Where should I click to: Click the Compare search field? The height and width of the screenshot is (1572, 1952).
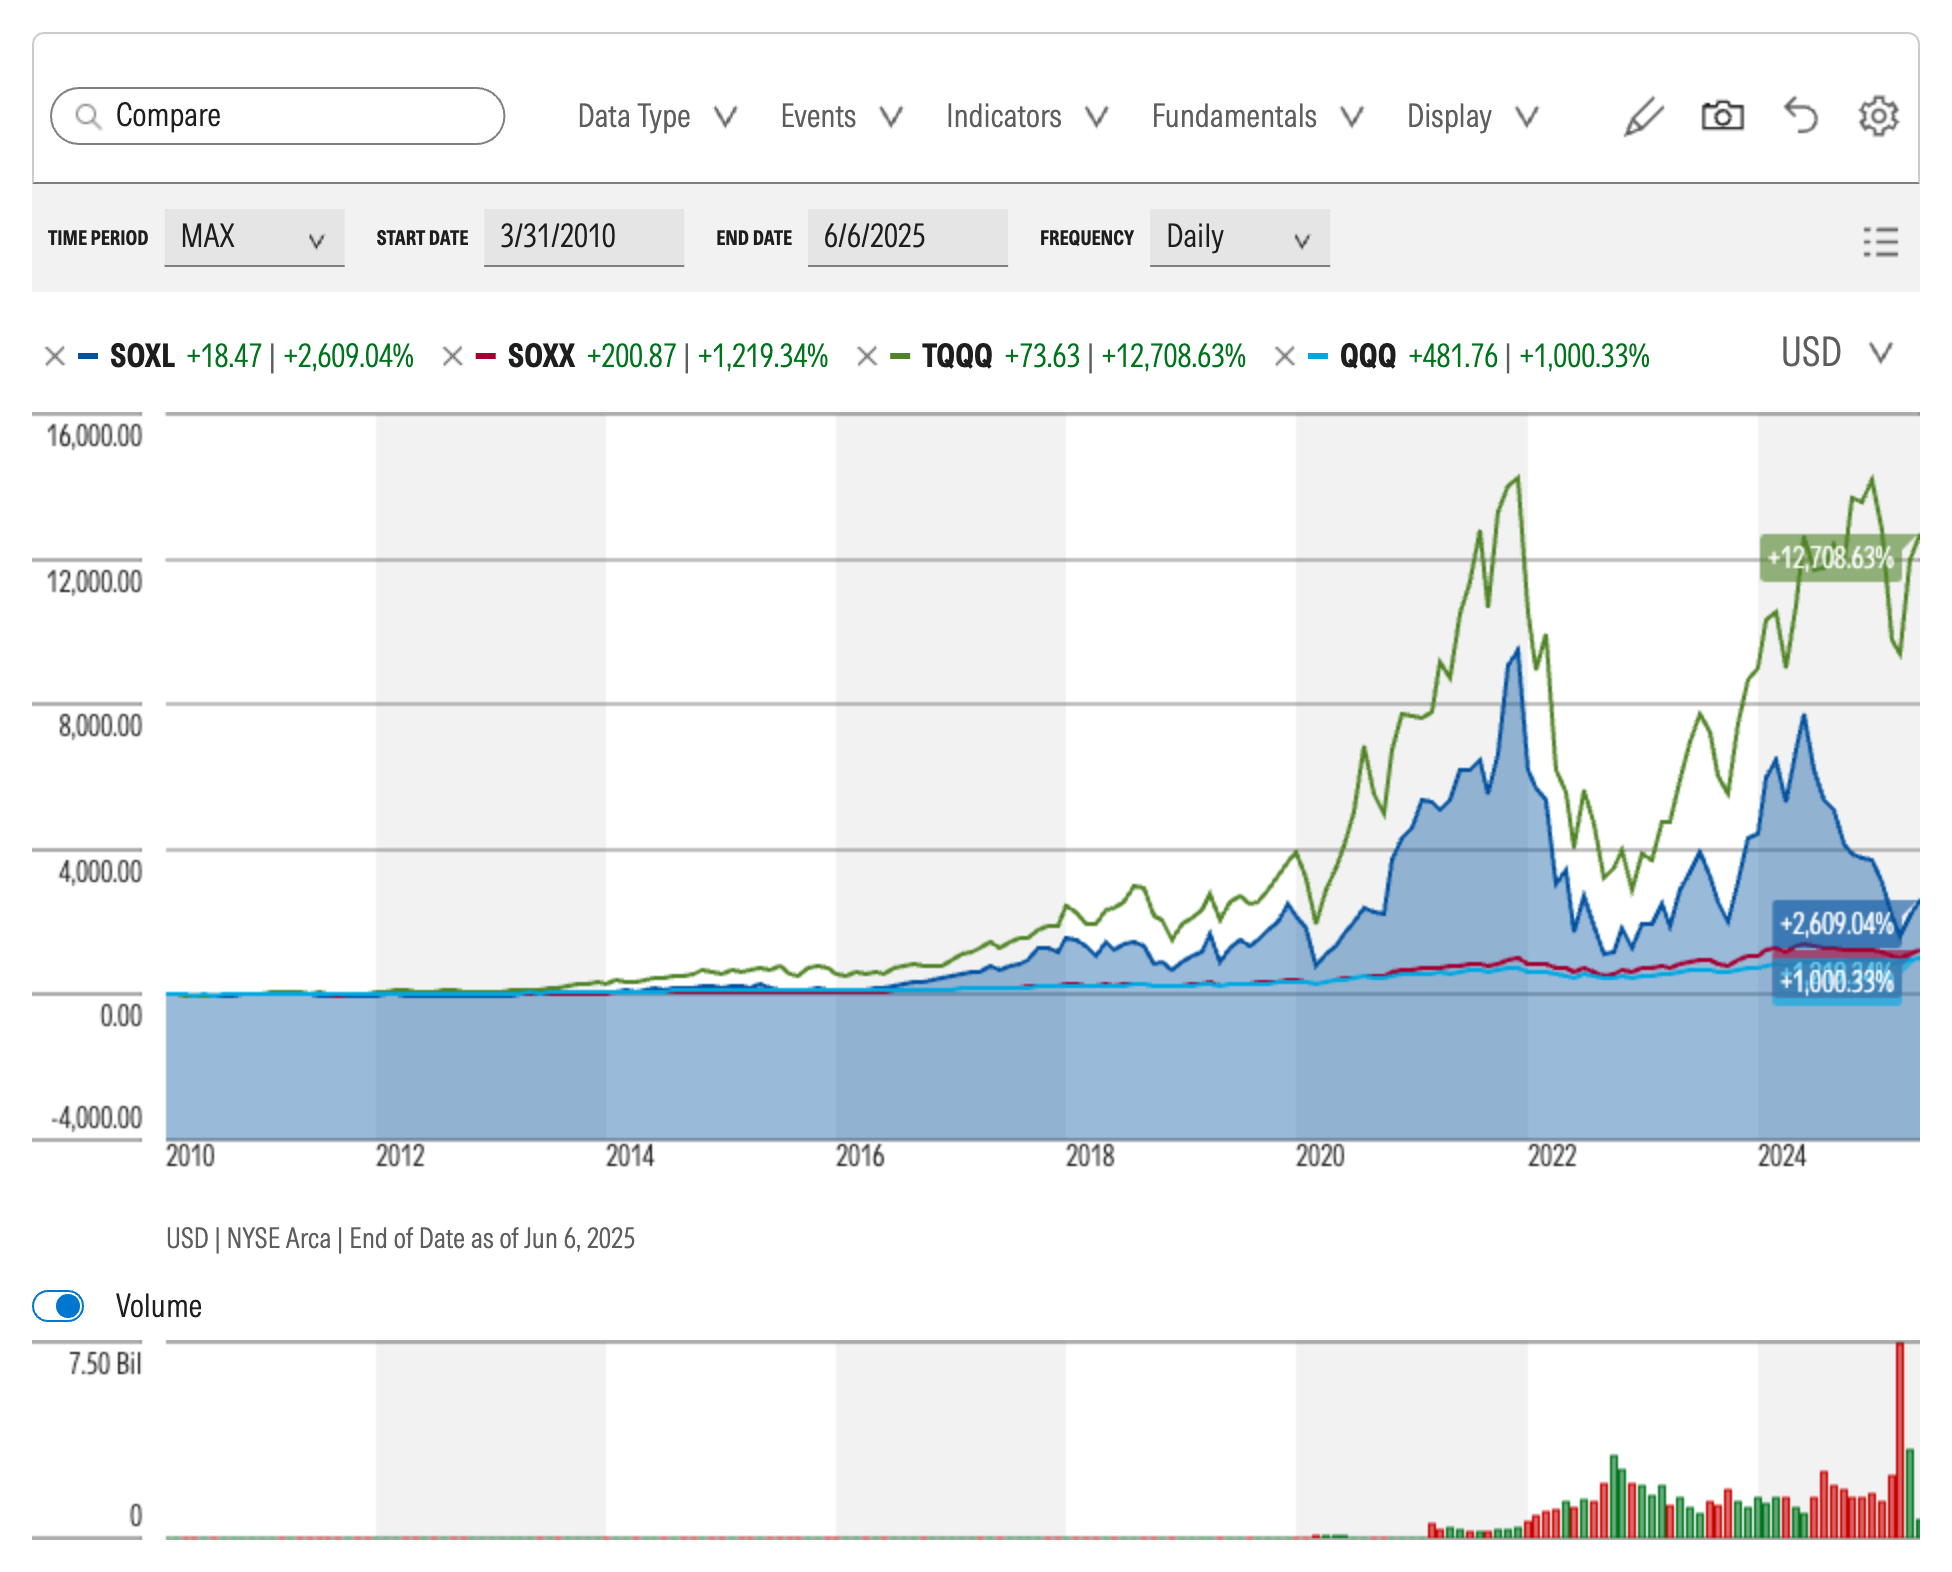(x=278, y=116)
